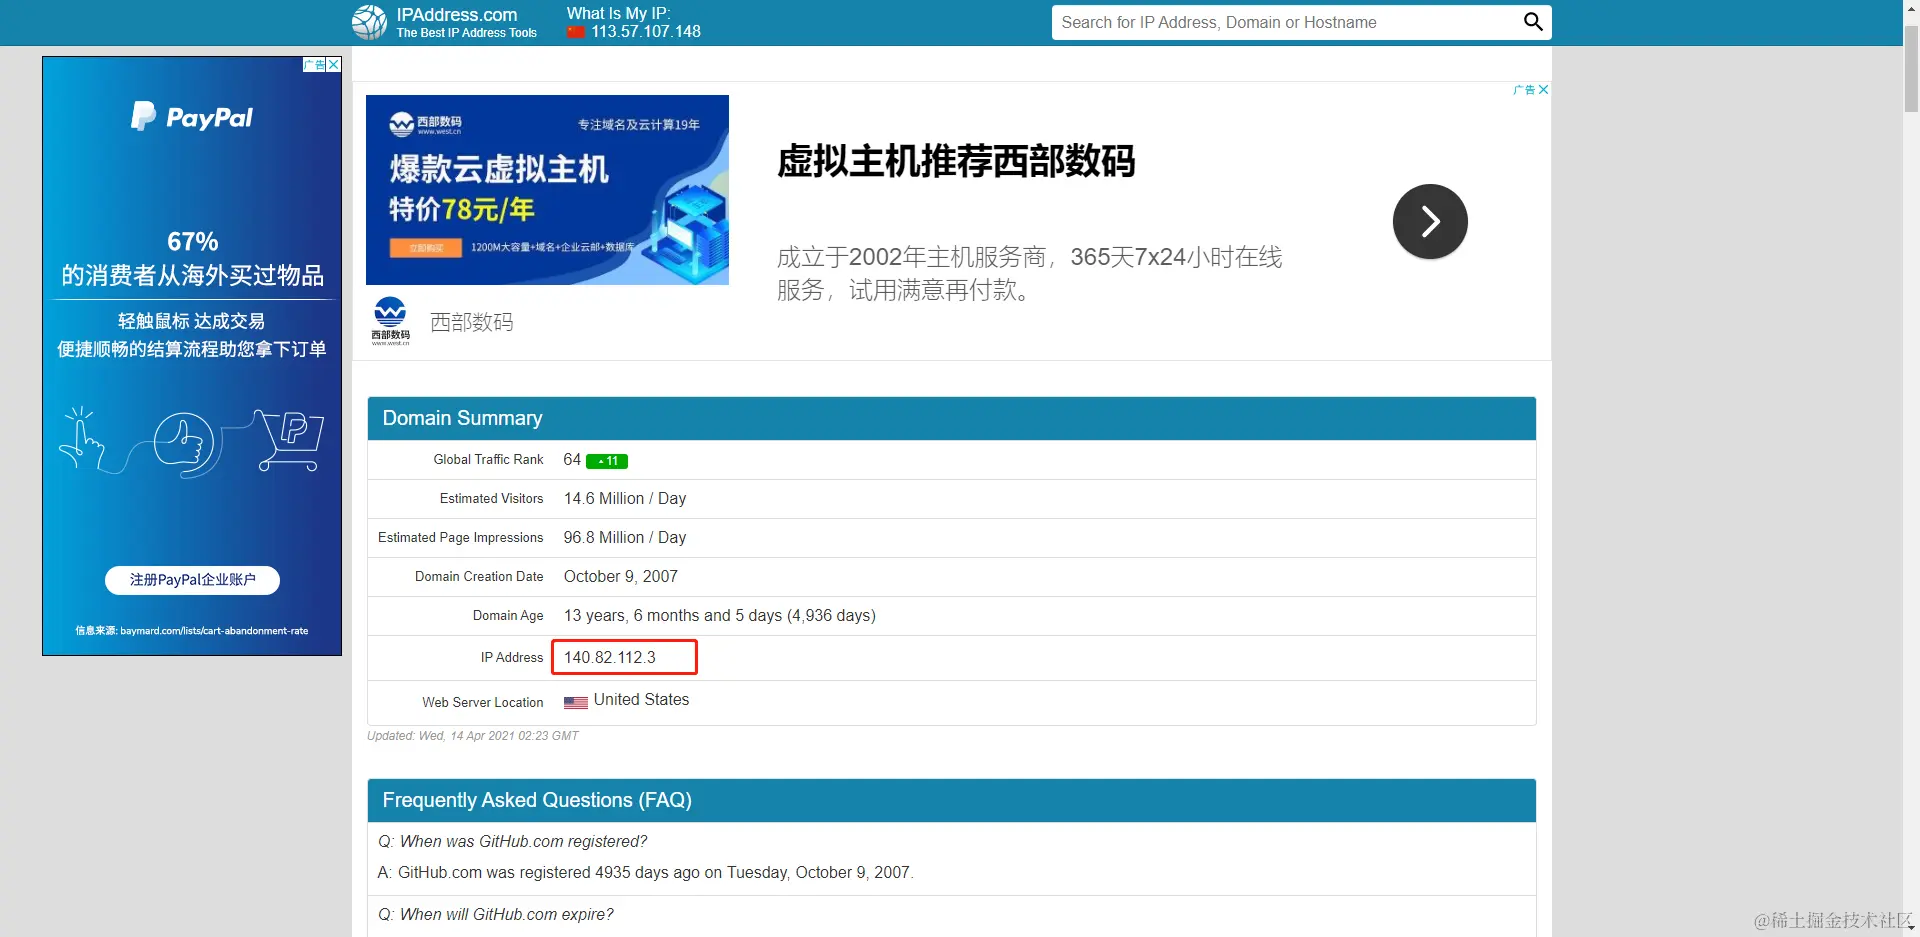Click the 虚拟主机推荐西部数码 headline

click(x=956, y=161)
